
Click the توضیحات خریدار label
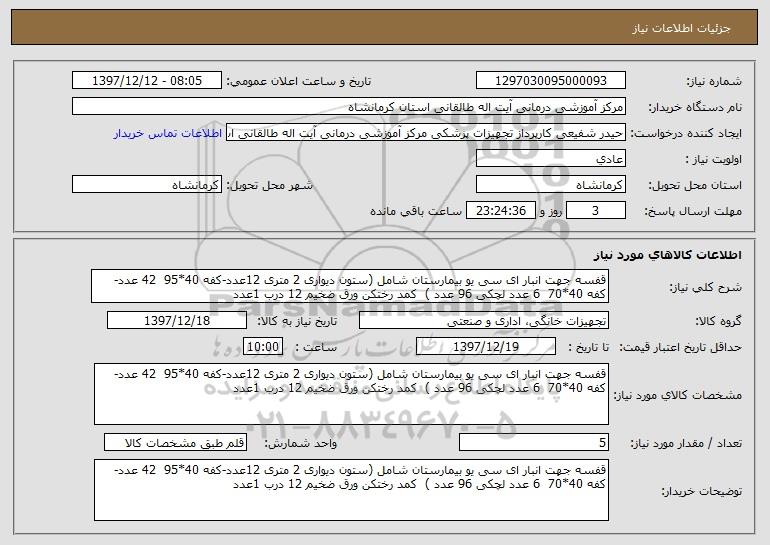click(702, 491)
